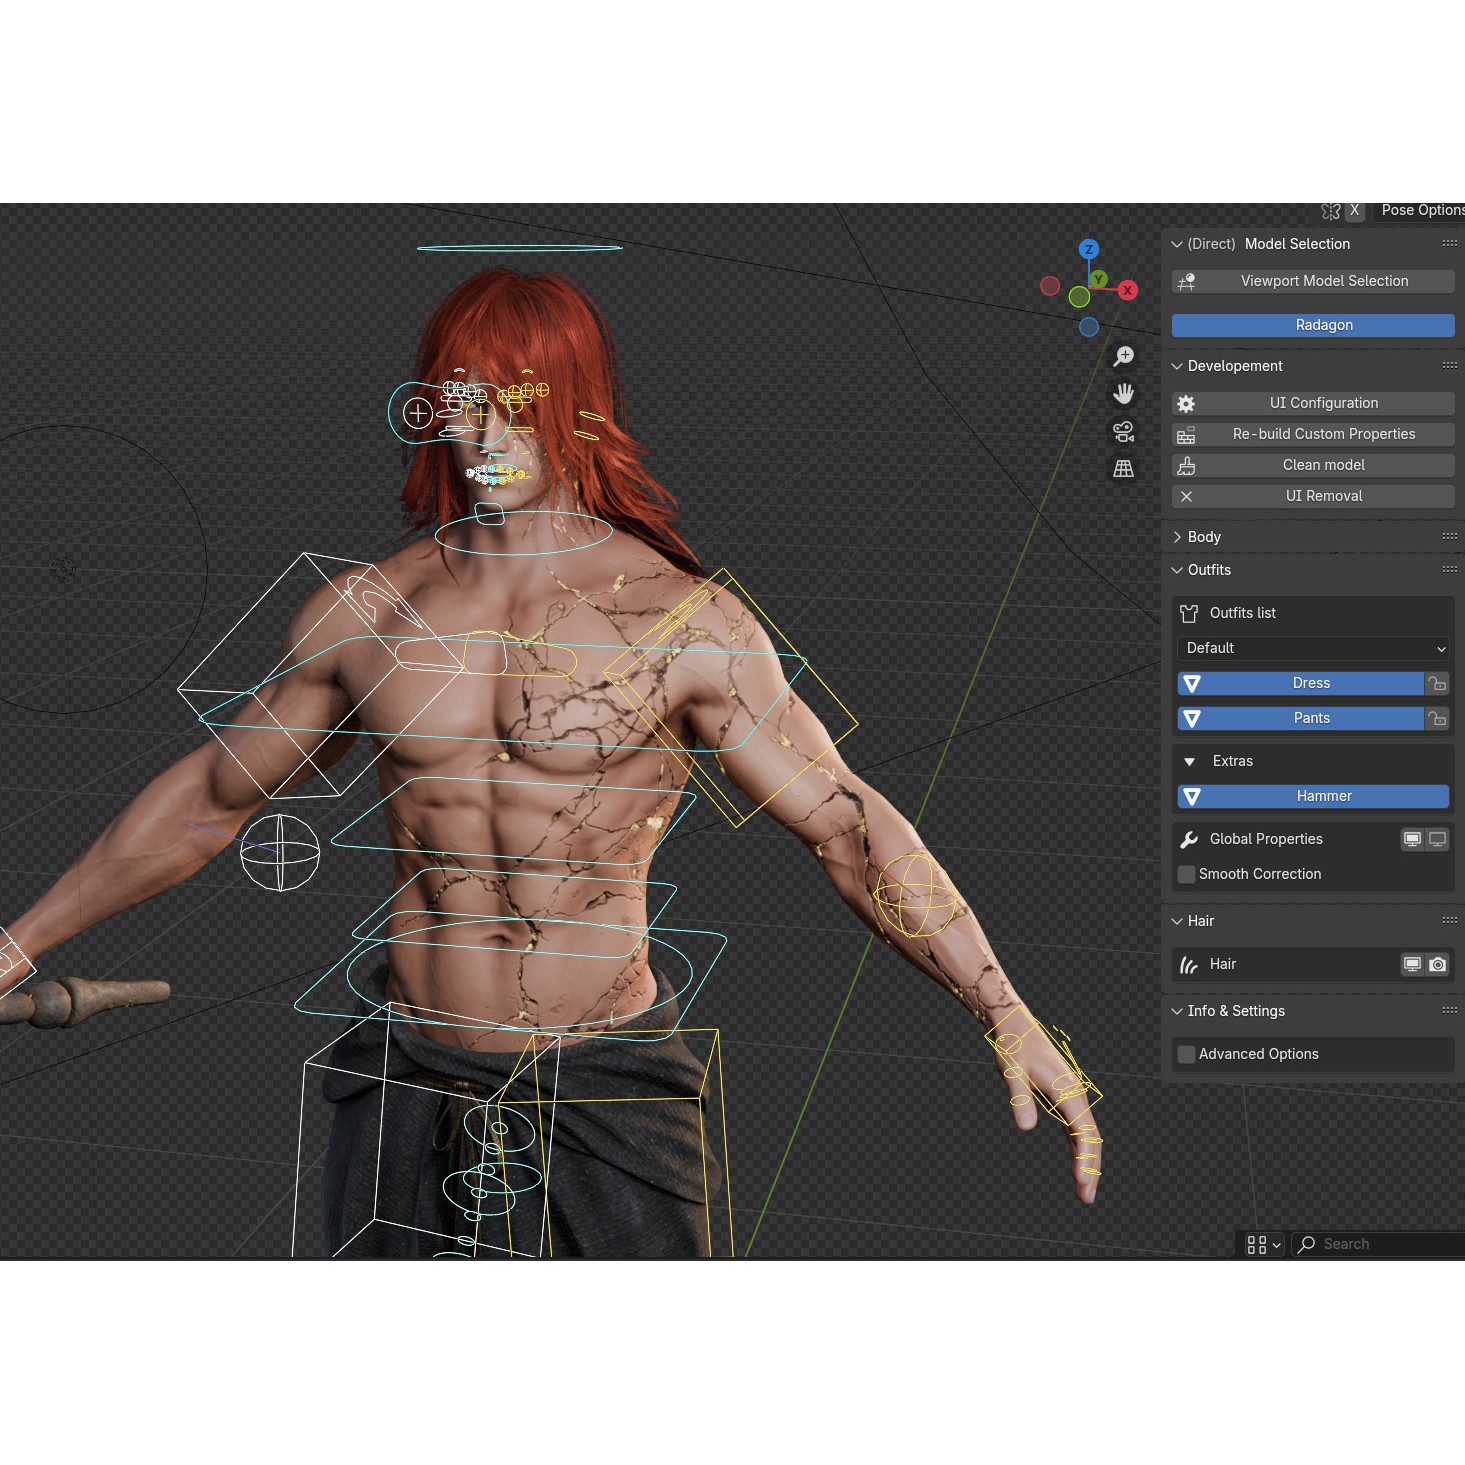Screen dimensions: 1465x1465
Task: Click the green Y axis gizmo handle
Action: point(1099,279)
